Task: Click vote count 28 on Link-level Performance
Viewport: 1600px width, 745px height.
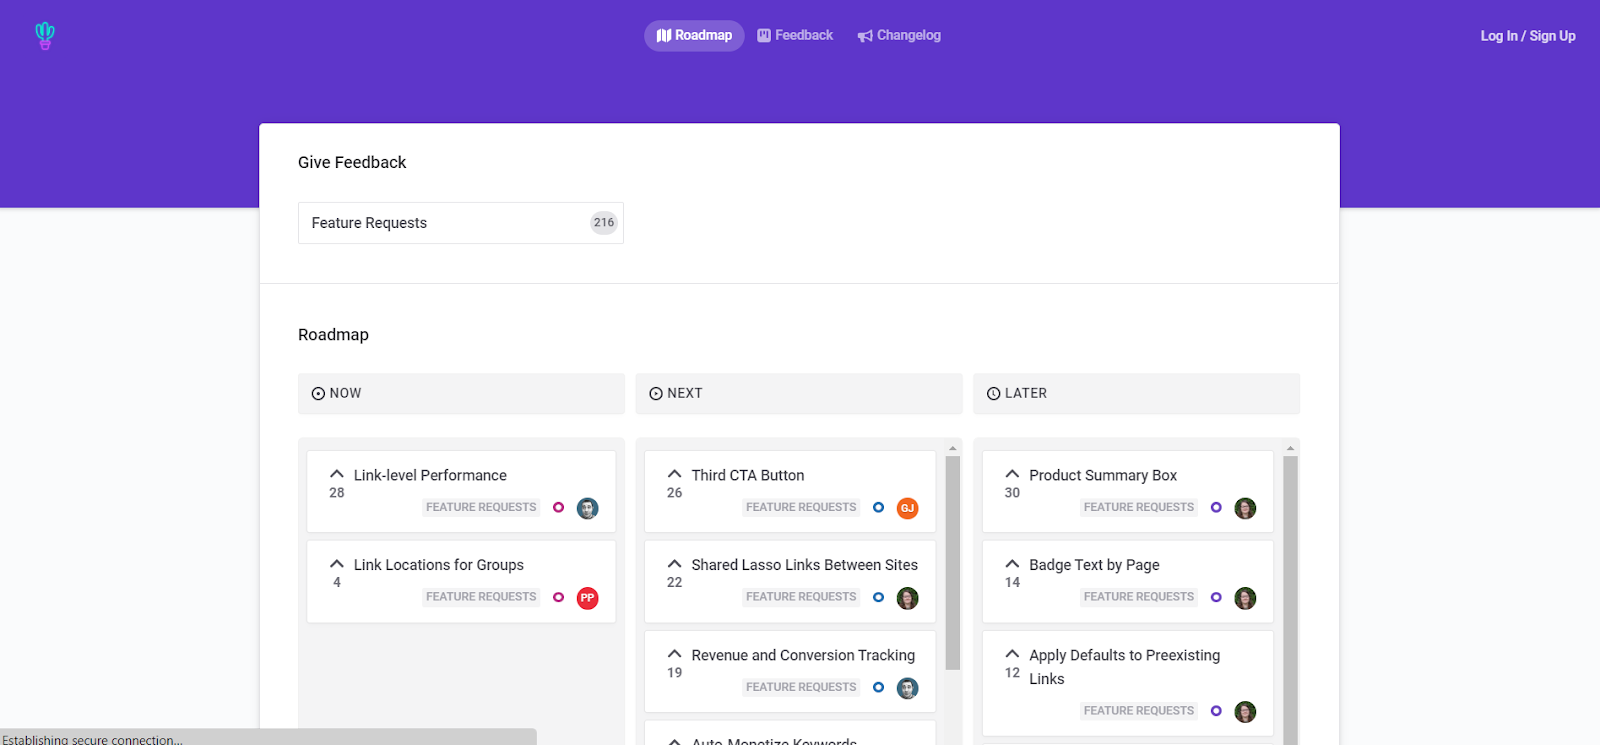Action: tap(337, 493)
